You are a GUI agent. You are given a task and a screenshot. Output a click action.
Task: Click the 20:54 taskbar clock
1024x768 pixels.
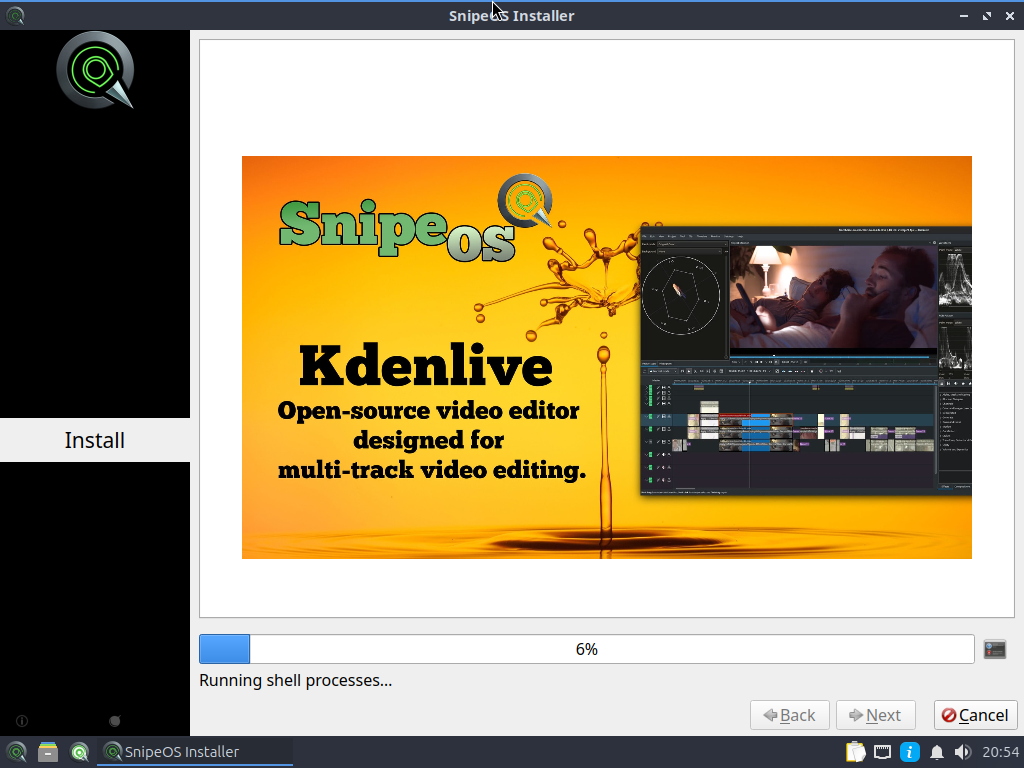coord(1000,752)
